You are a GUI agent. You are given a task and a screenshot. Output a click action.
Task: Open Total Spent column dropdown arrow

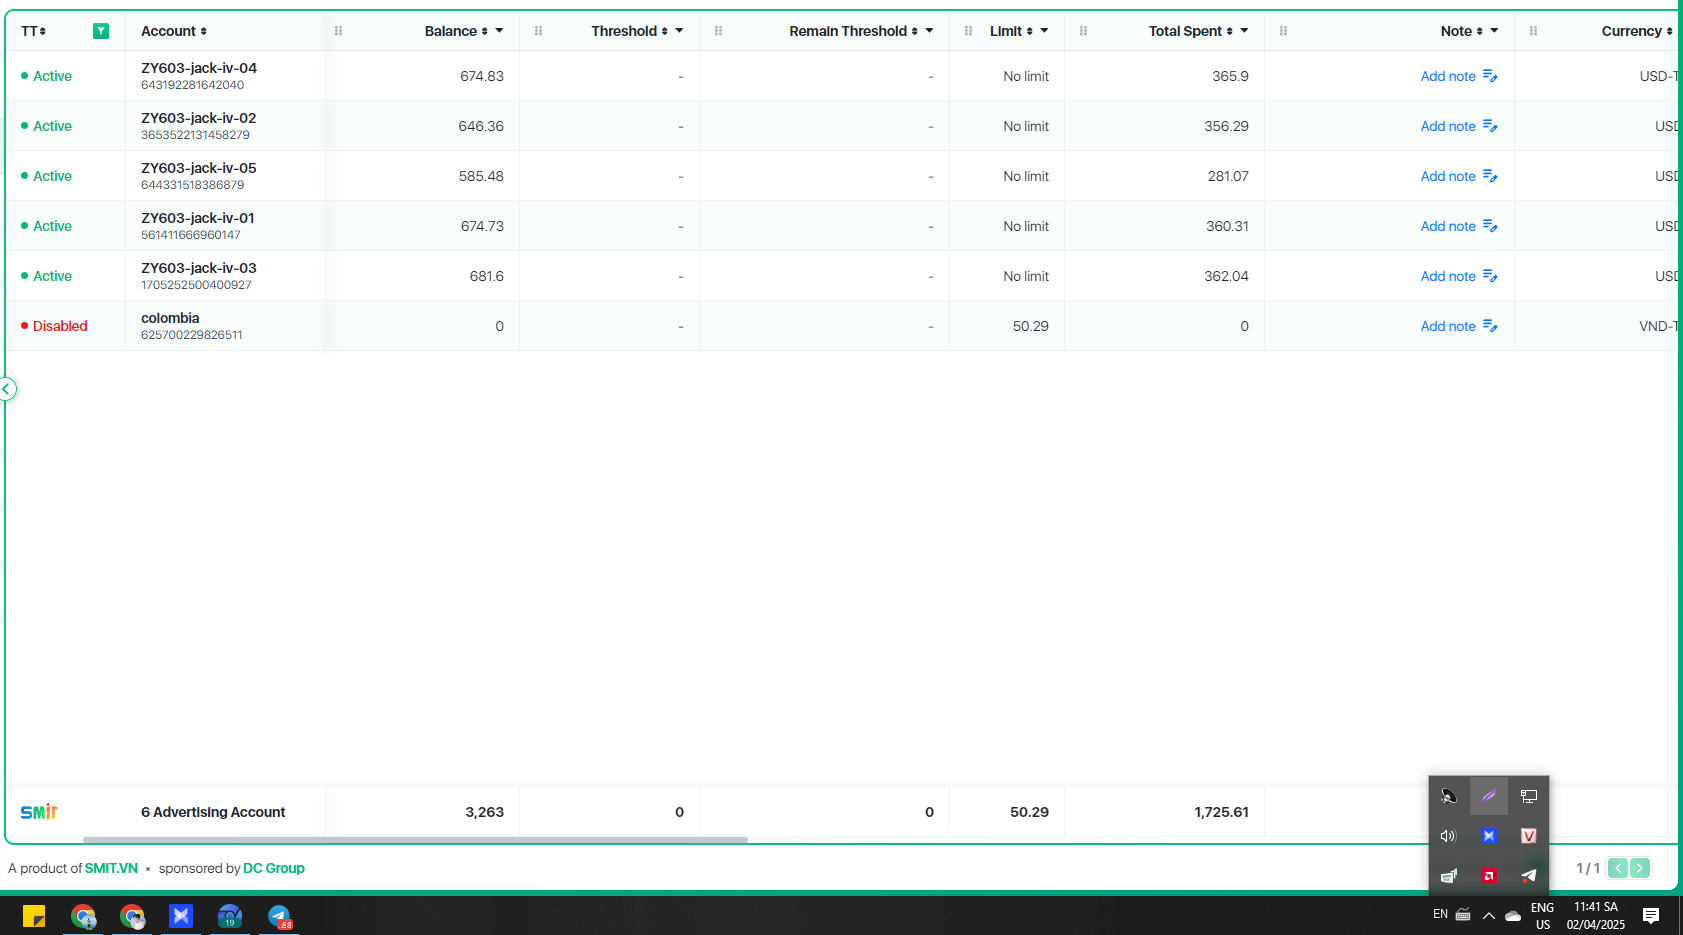1244,31
